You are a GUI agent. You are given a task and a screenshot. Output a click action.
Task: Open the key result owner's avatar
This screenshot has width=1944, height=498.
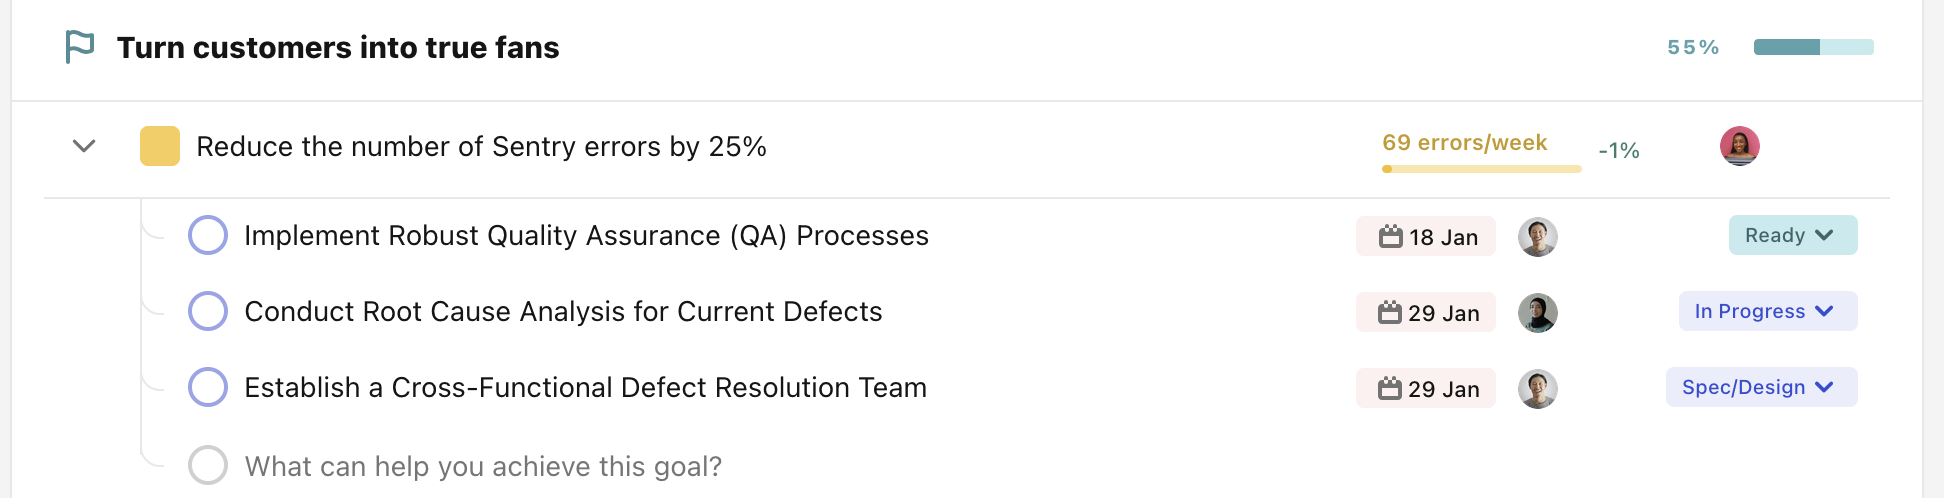point(1739,146)
